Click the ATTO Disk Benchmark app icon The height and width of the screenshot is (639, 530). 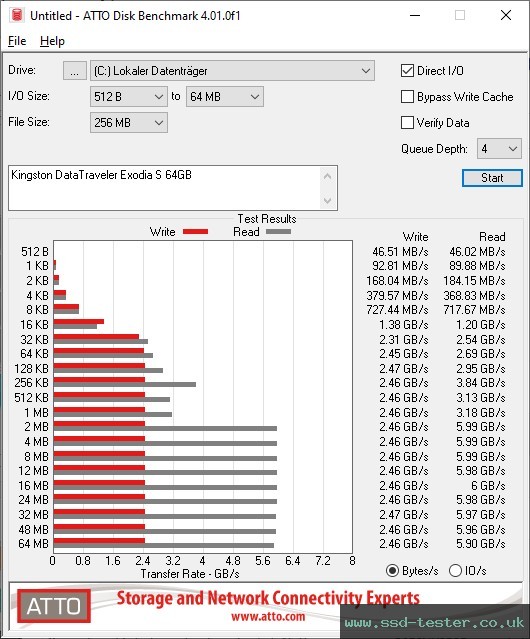pyautogui.click(x=17, y=15)
